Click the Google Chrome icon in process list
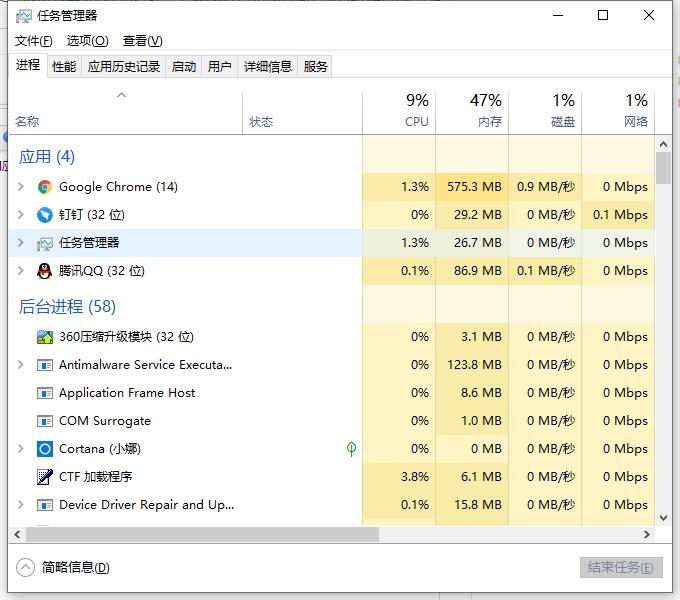 [44, 187]
